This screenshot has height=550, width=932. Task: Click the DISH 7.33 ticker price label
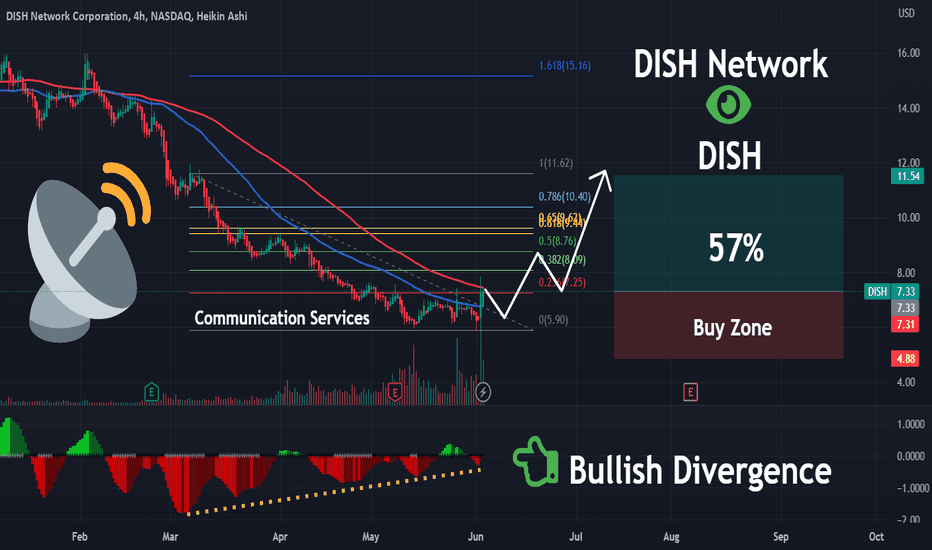[893, 291]
